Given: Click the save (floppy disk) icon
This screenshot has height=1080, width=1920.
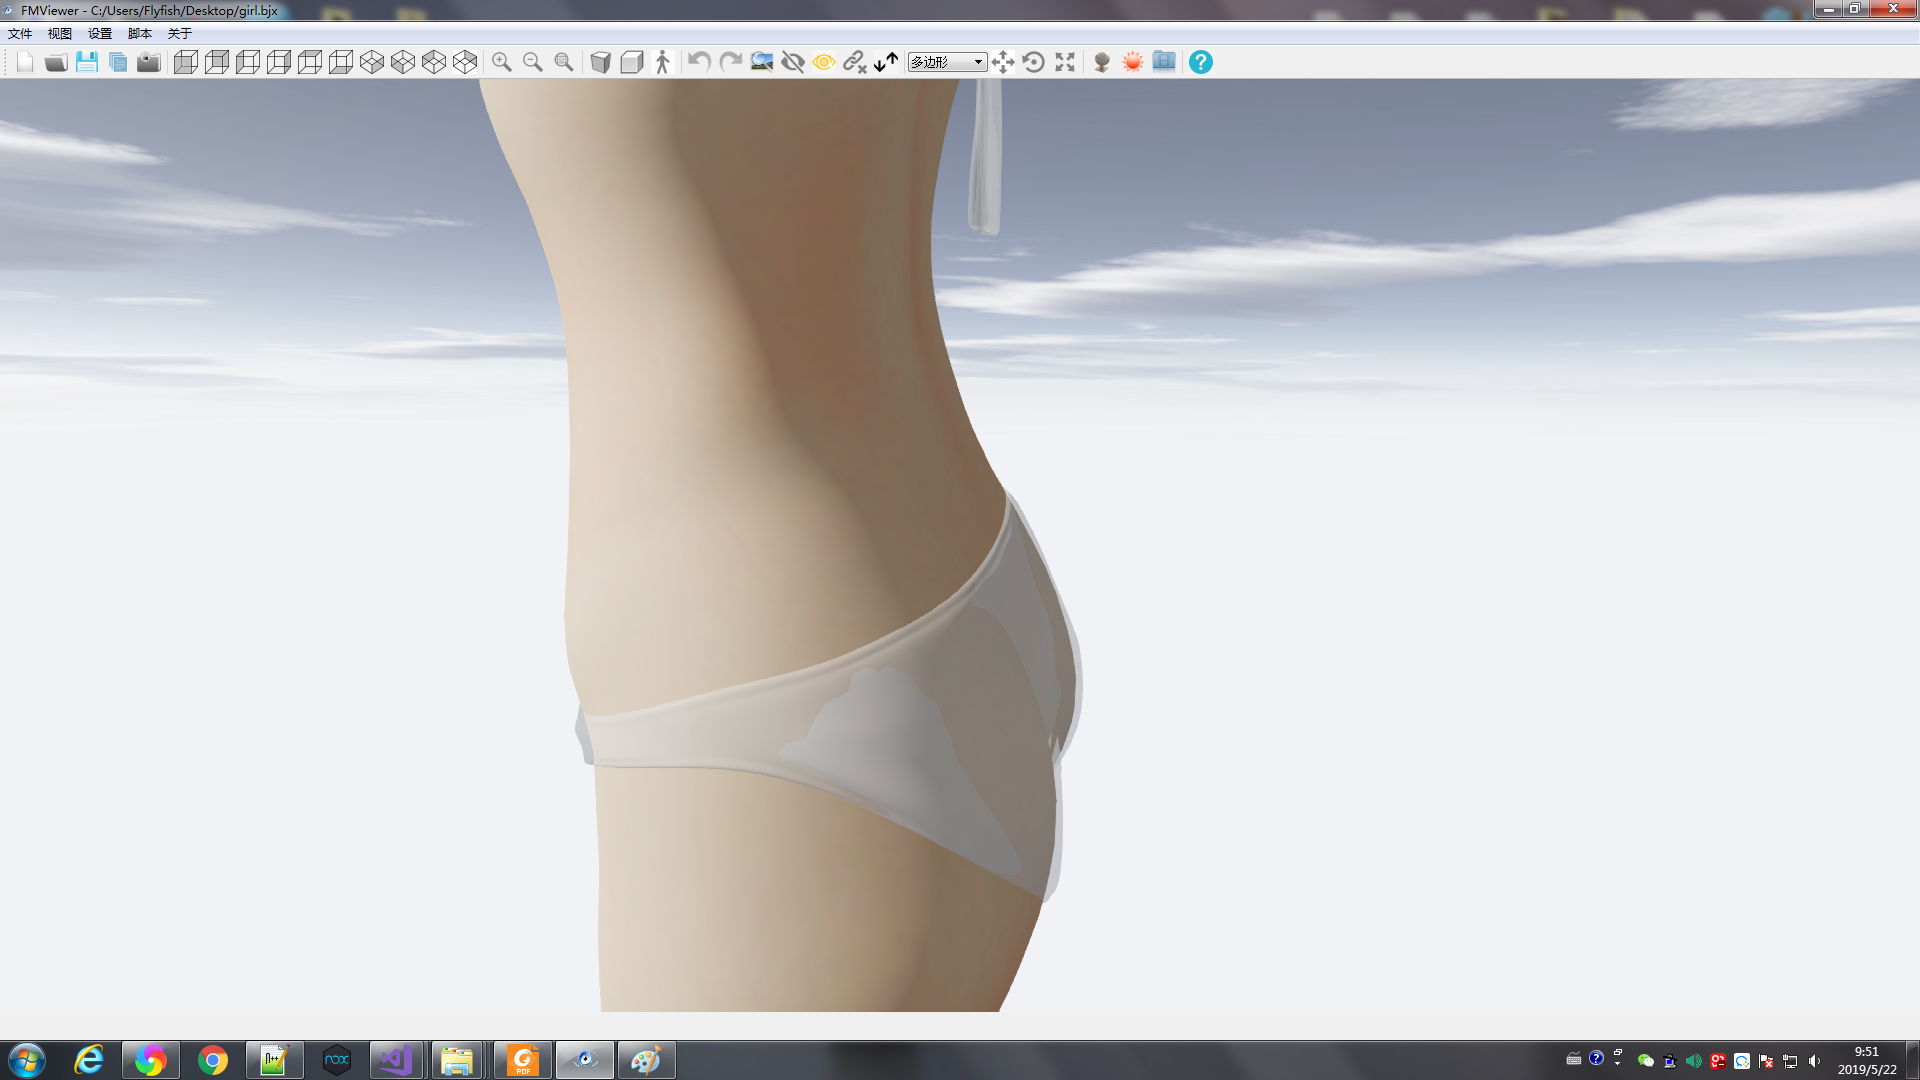Looking at the screenshot, I should pyautogui.click(x=87, y=62).
